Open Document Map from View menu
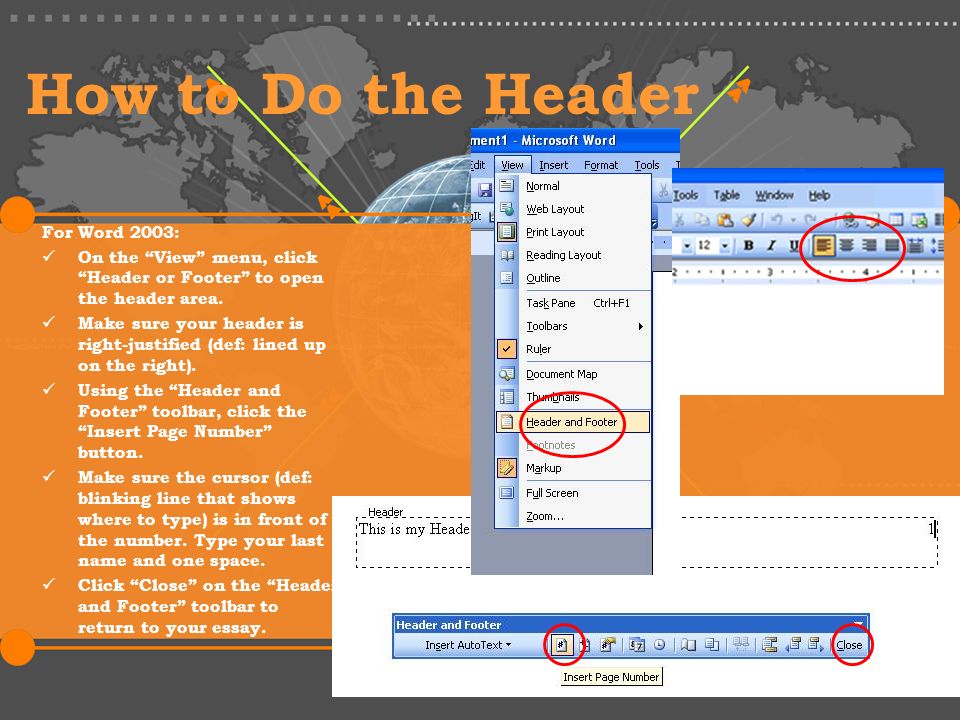The width and height of the screenshot is (960, 720). (572, 374)
